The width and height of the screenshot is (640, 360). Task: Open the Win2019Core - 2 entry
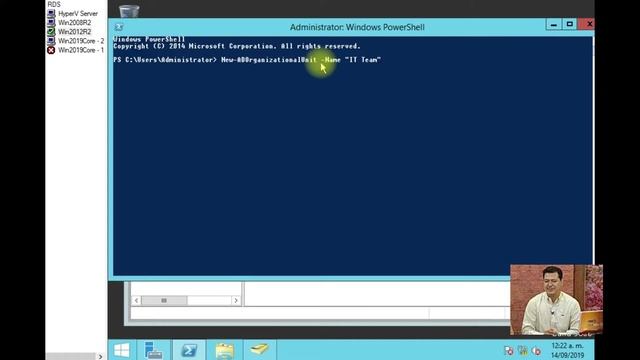click(x=81, y=41)
